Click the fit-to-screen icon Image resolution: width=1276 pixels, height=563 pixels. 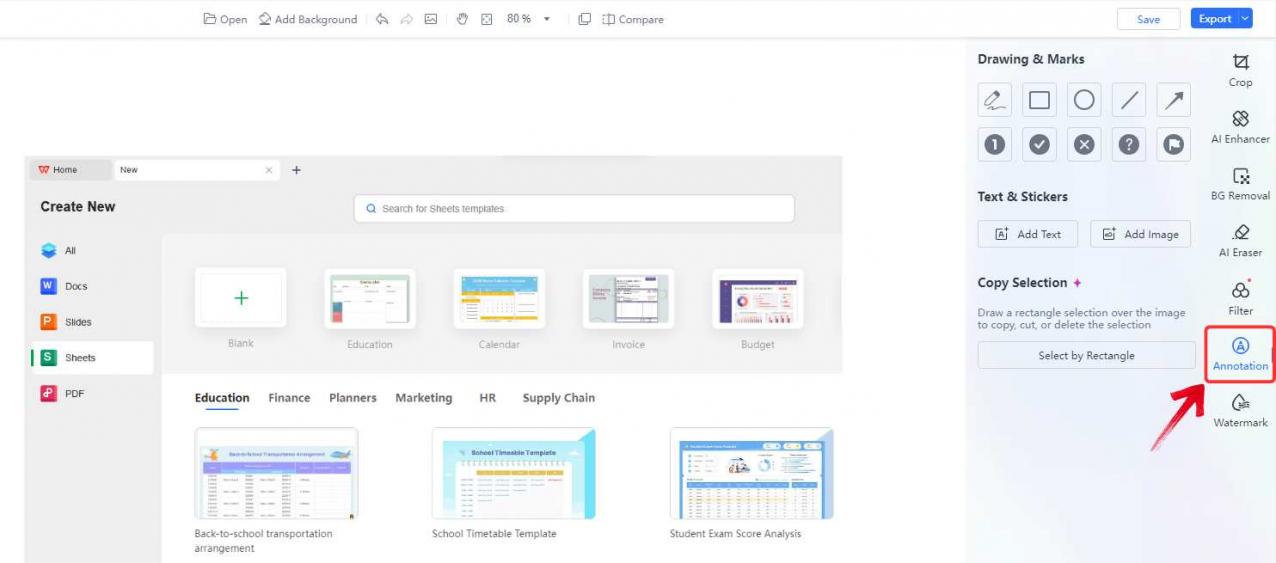click(x=487, y=19)
